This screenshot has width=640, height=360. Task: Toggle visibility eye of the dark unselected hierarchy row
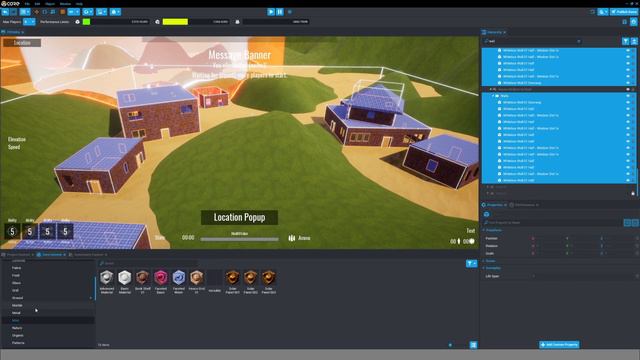point(628,89)
